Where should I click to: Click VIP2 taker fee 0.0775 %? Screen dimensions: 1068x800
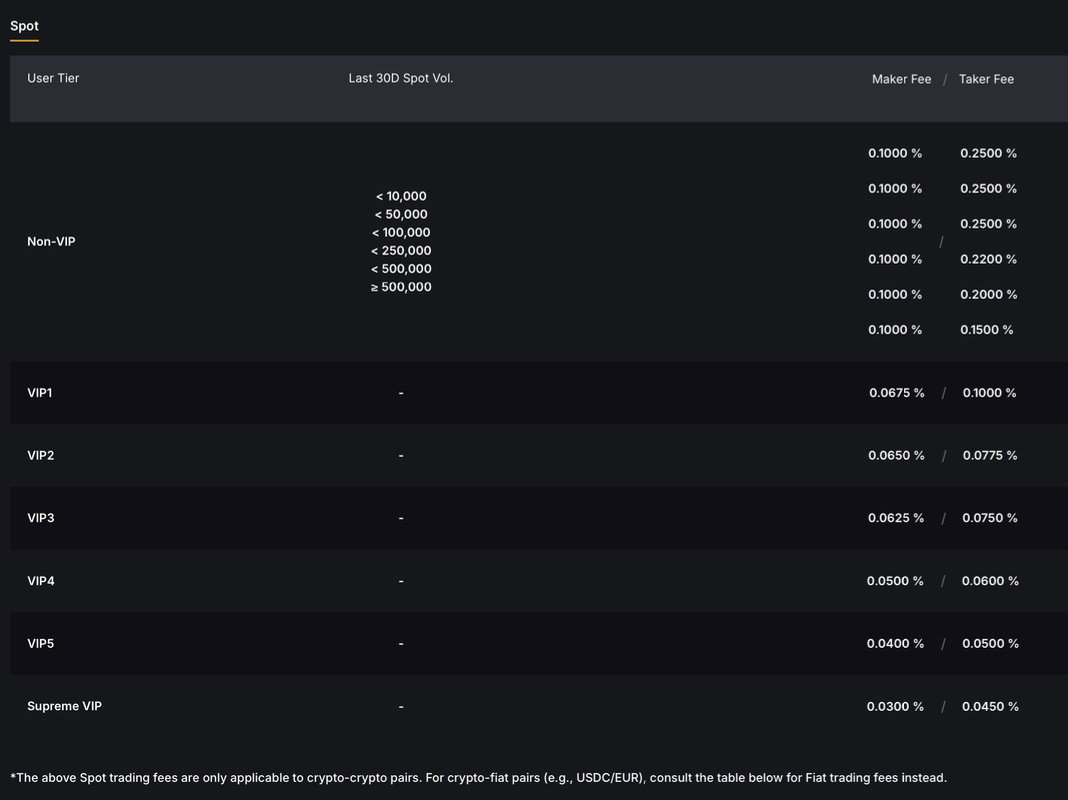tap(990, 455)
